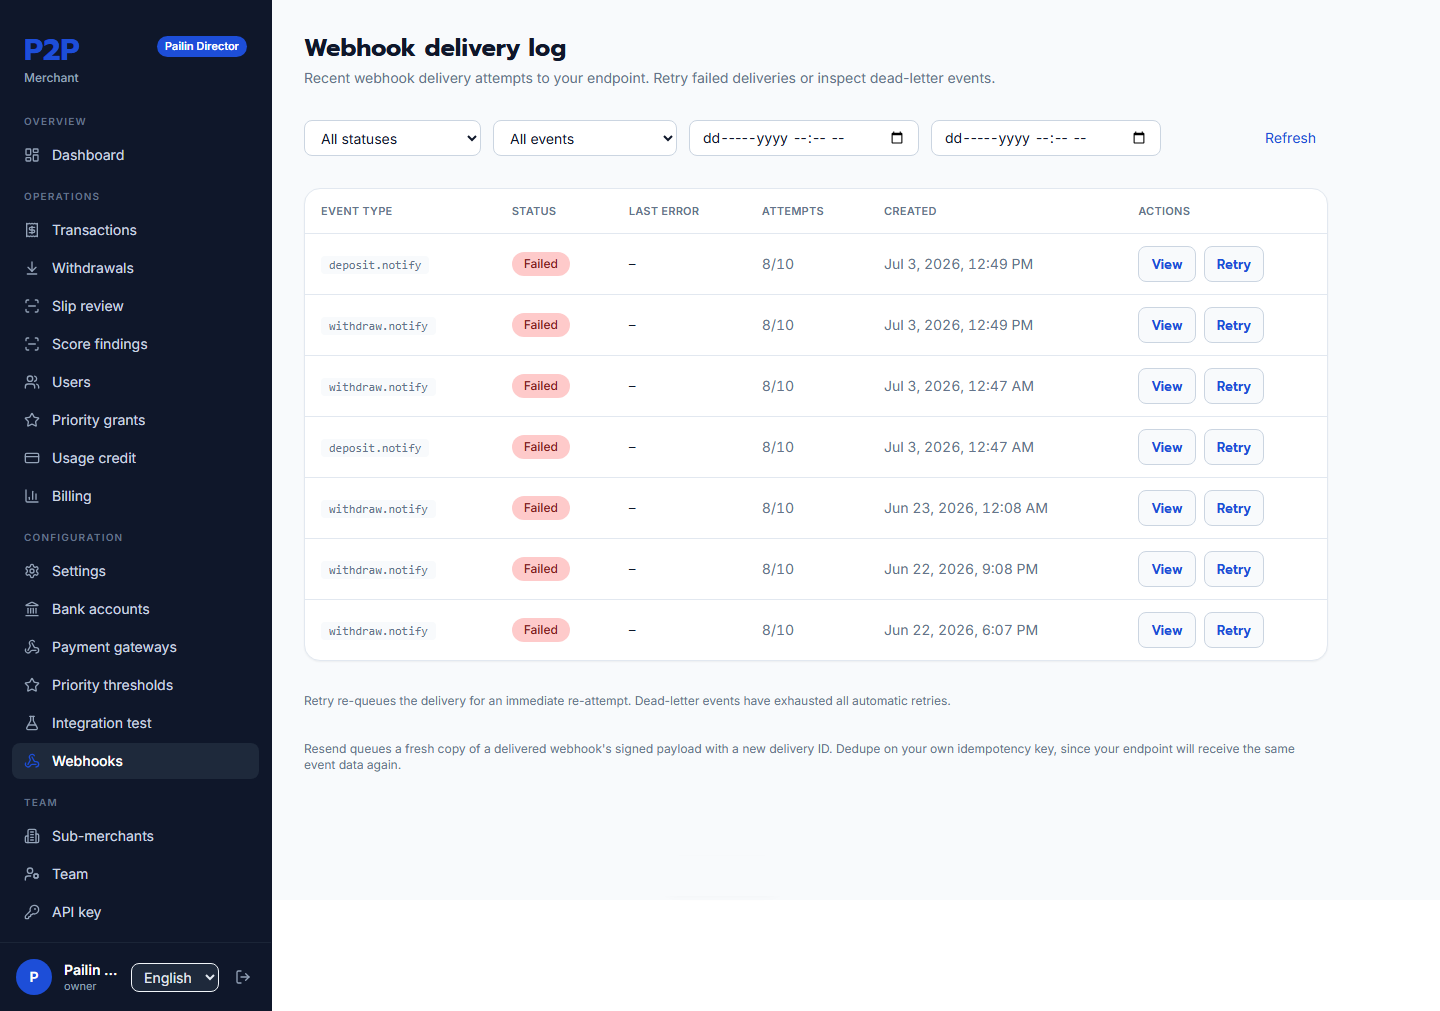Retry the Jun 22 6:07 PM delivery
This screenshot has width=1440, height=1011.
(x=1233, y=630)
